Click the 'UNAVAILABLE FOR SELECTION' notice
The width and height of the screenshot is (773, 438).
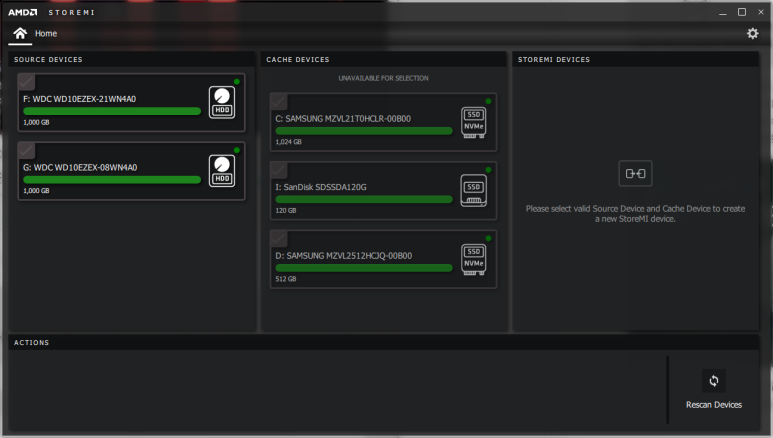(384, 78)
